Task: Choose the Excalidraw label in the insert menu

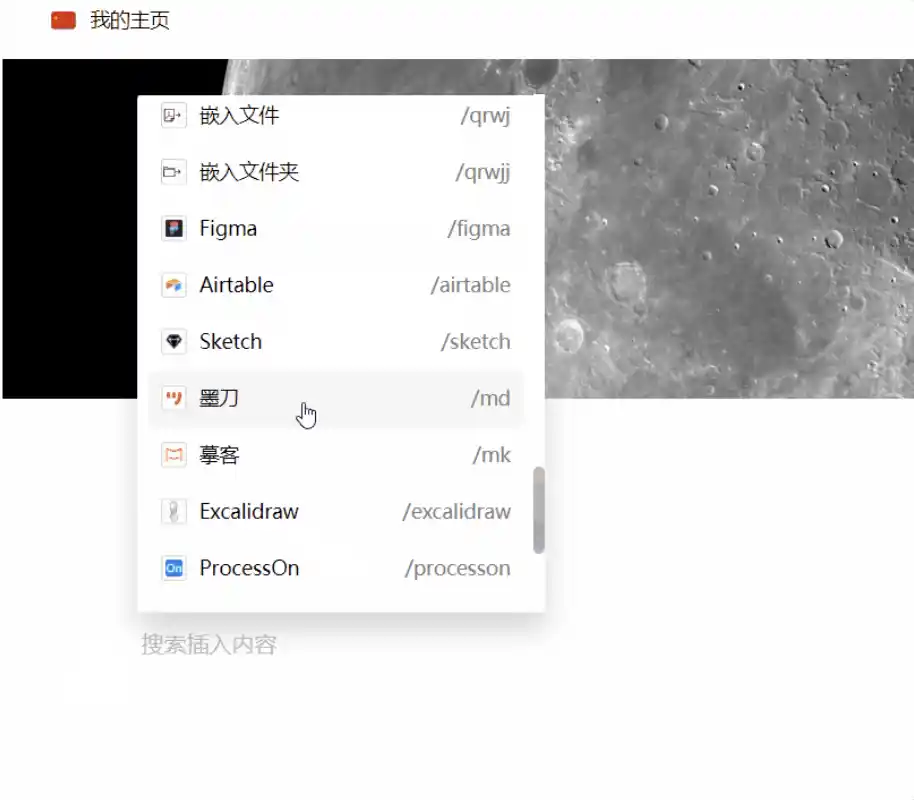Action: pos(249,512)
